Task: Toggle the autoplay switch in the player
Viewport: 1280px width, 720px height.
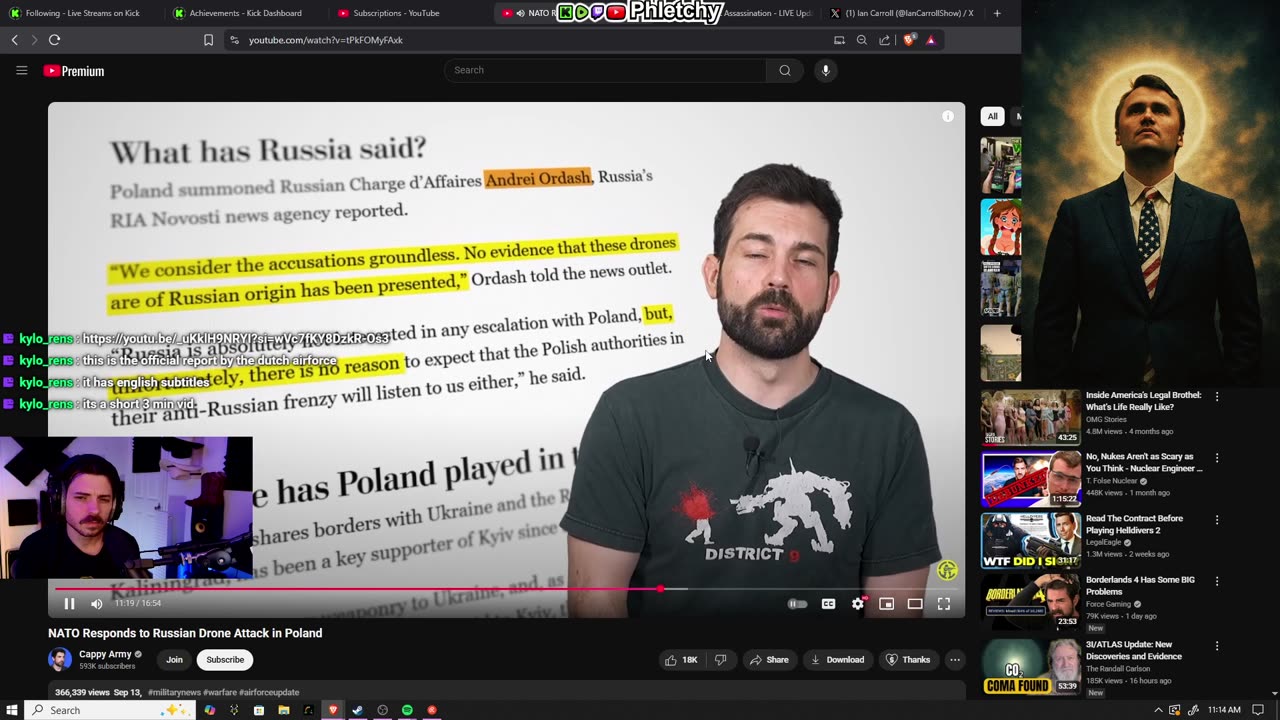Action: click(797, 604)
